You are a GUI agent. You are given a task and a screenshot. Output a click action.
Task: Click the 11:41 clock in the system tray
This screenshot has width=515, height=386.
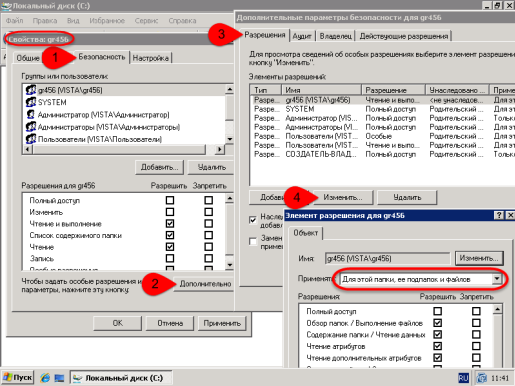[x=500, y=378]
